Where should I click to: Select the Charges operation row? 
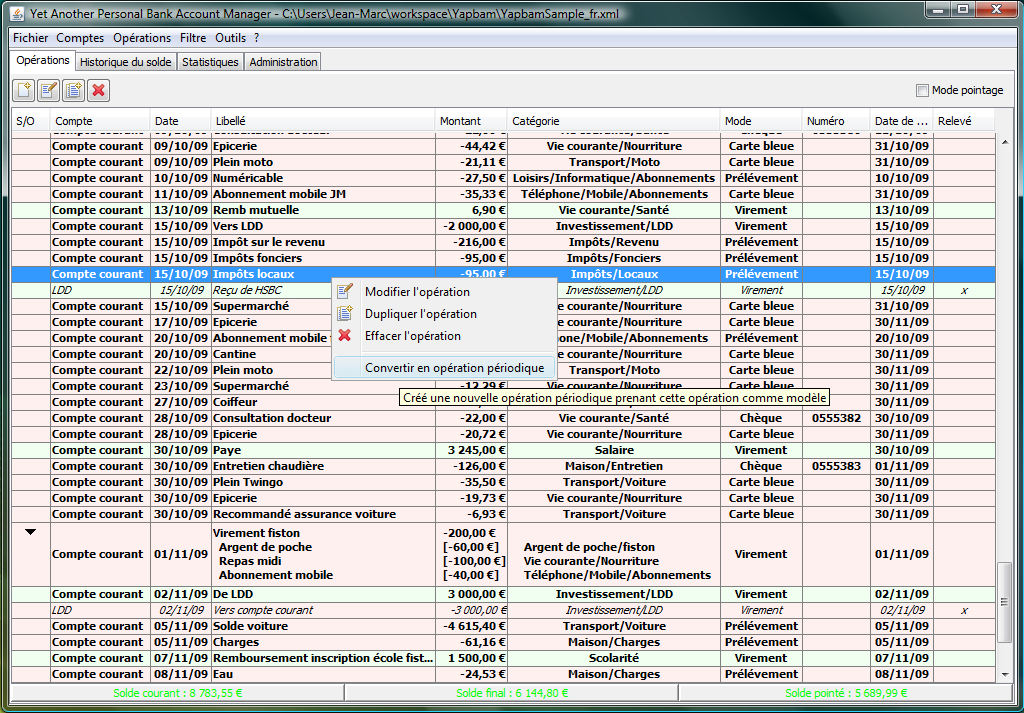pyautogui.click(x=503, y=642)
